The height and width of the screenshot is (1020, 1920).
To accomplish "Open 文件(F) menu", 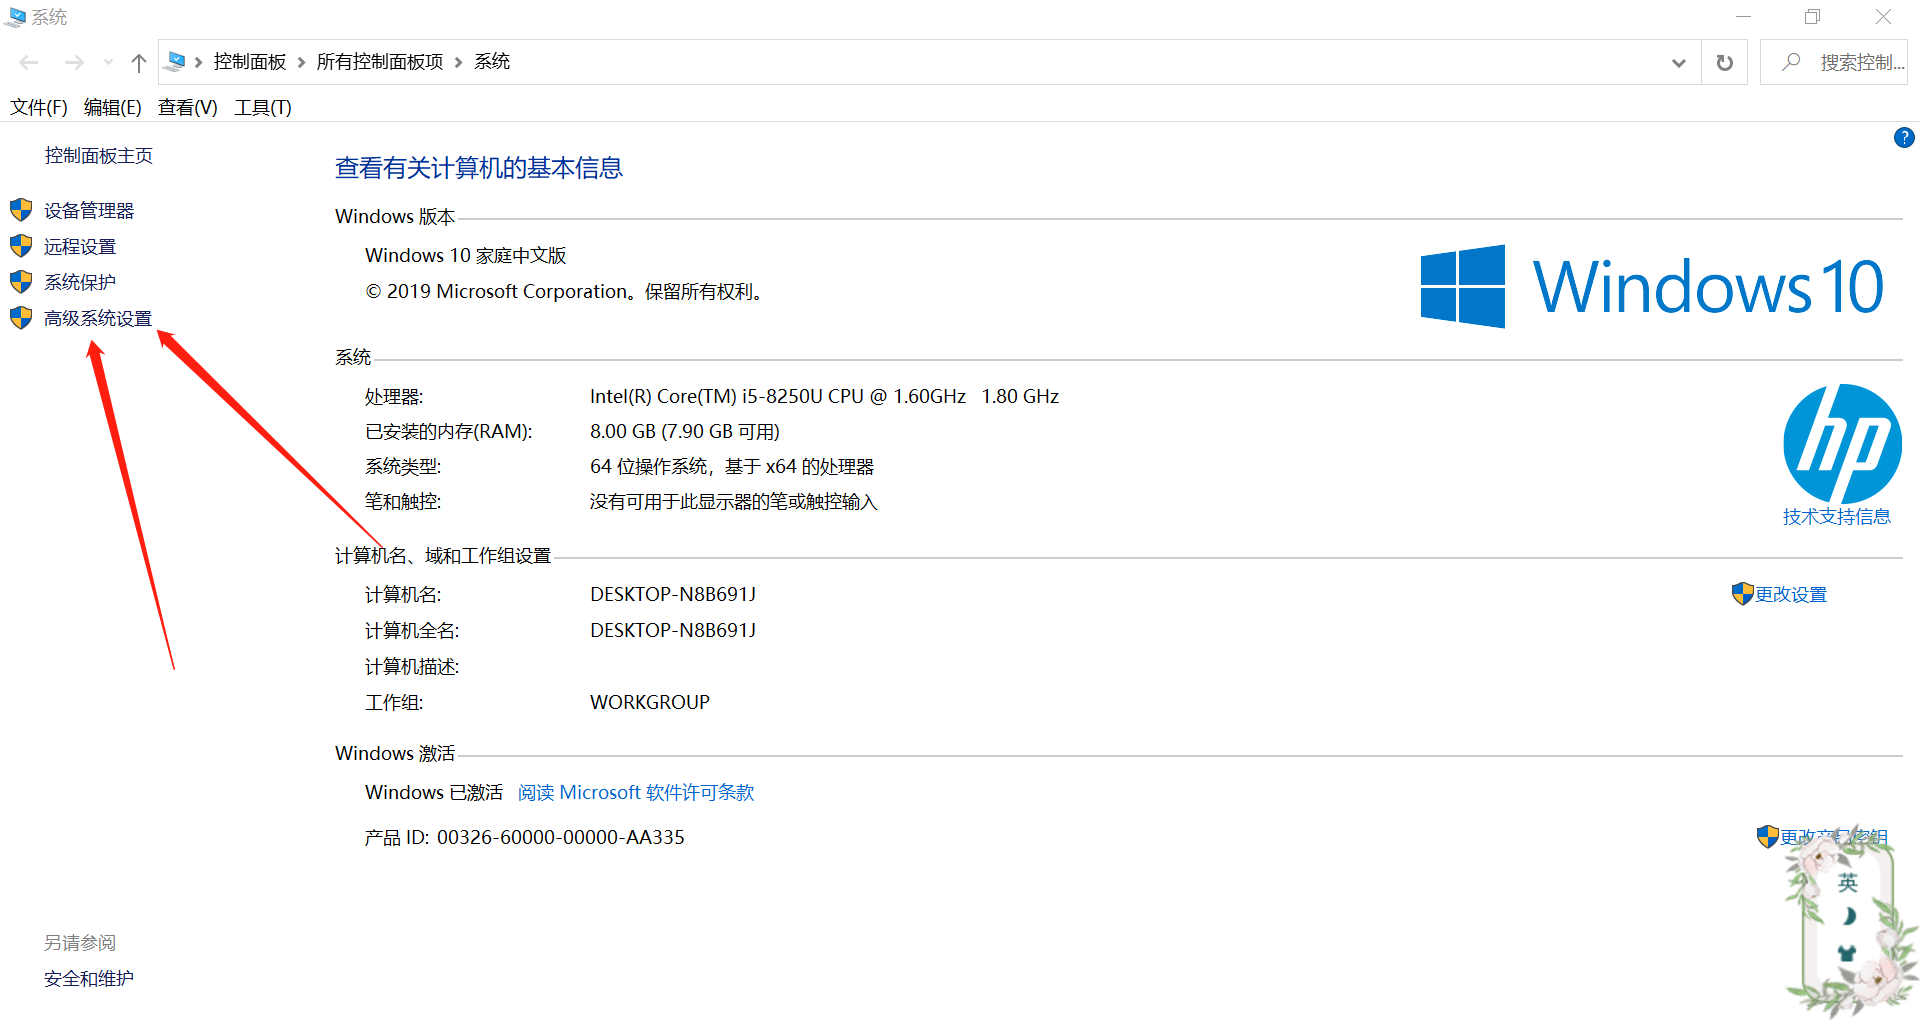I will 39,107.
